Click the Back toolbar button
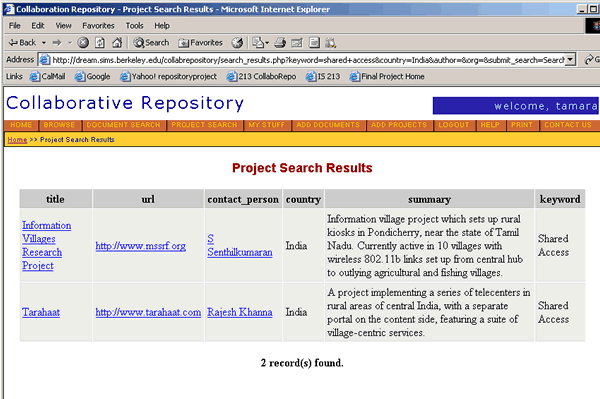This screenshot has width=600, height=399. [22, 42]
